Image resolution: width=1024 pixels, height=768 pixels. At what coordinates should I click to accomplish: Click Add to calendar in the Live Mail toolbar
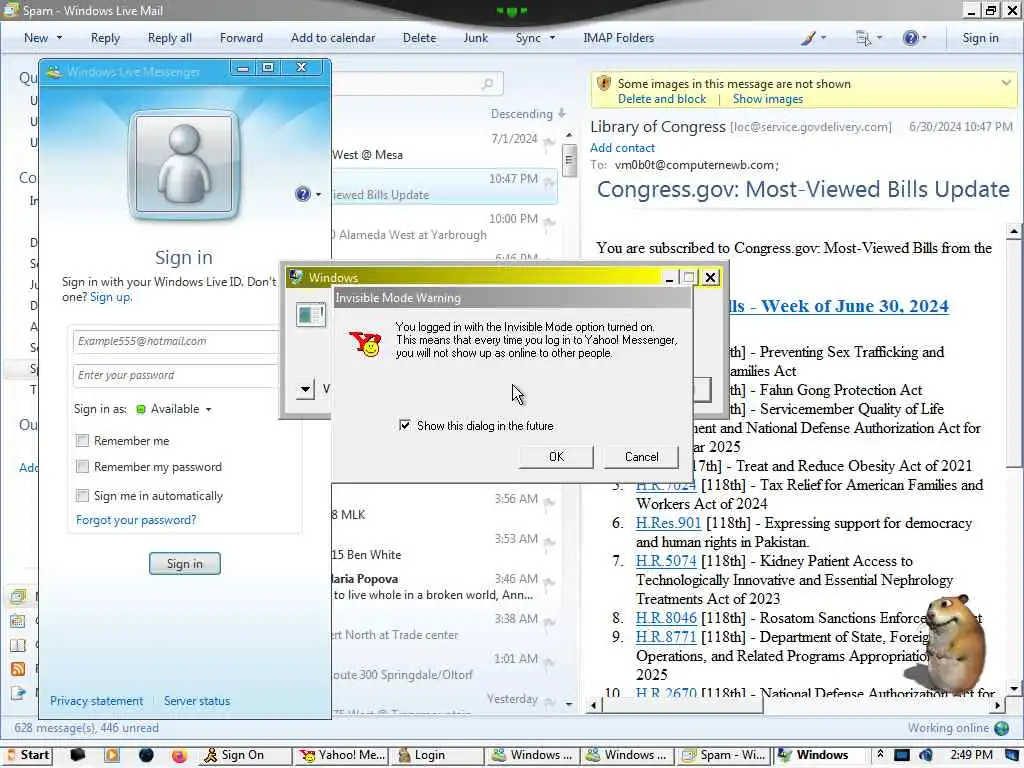[x=333, y=38]
